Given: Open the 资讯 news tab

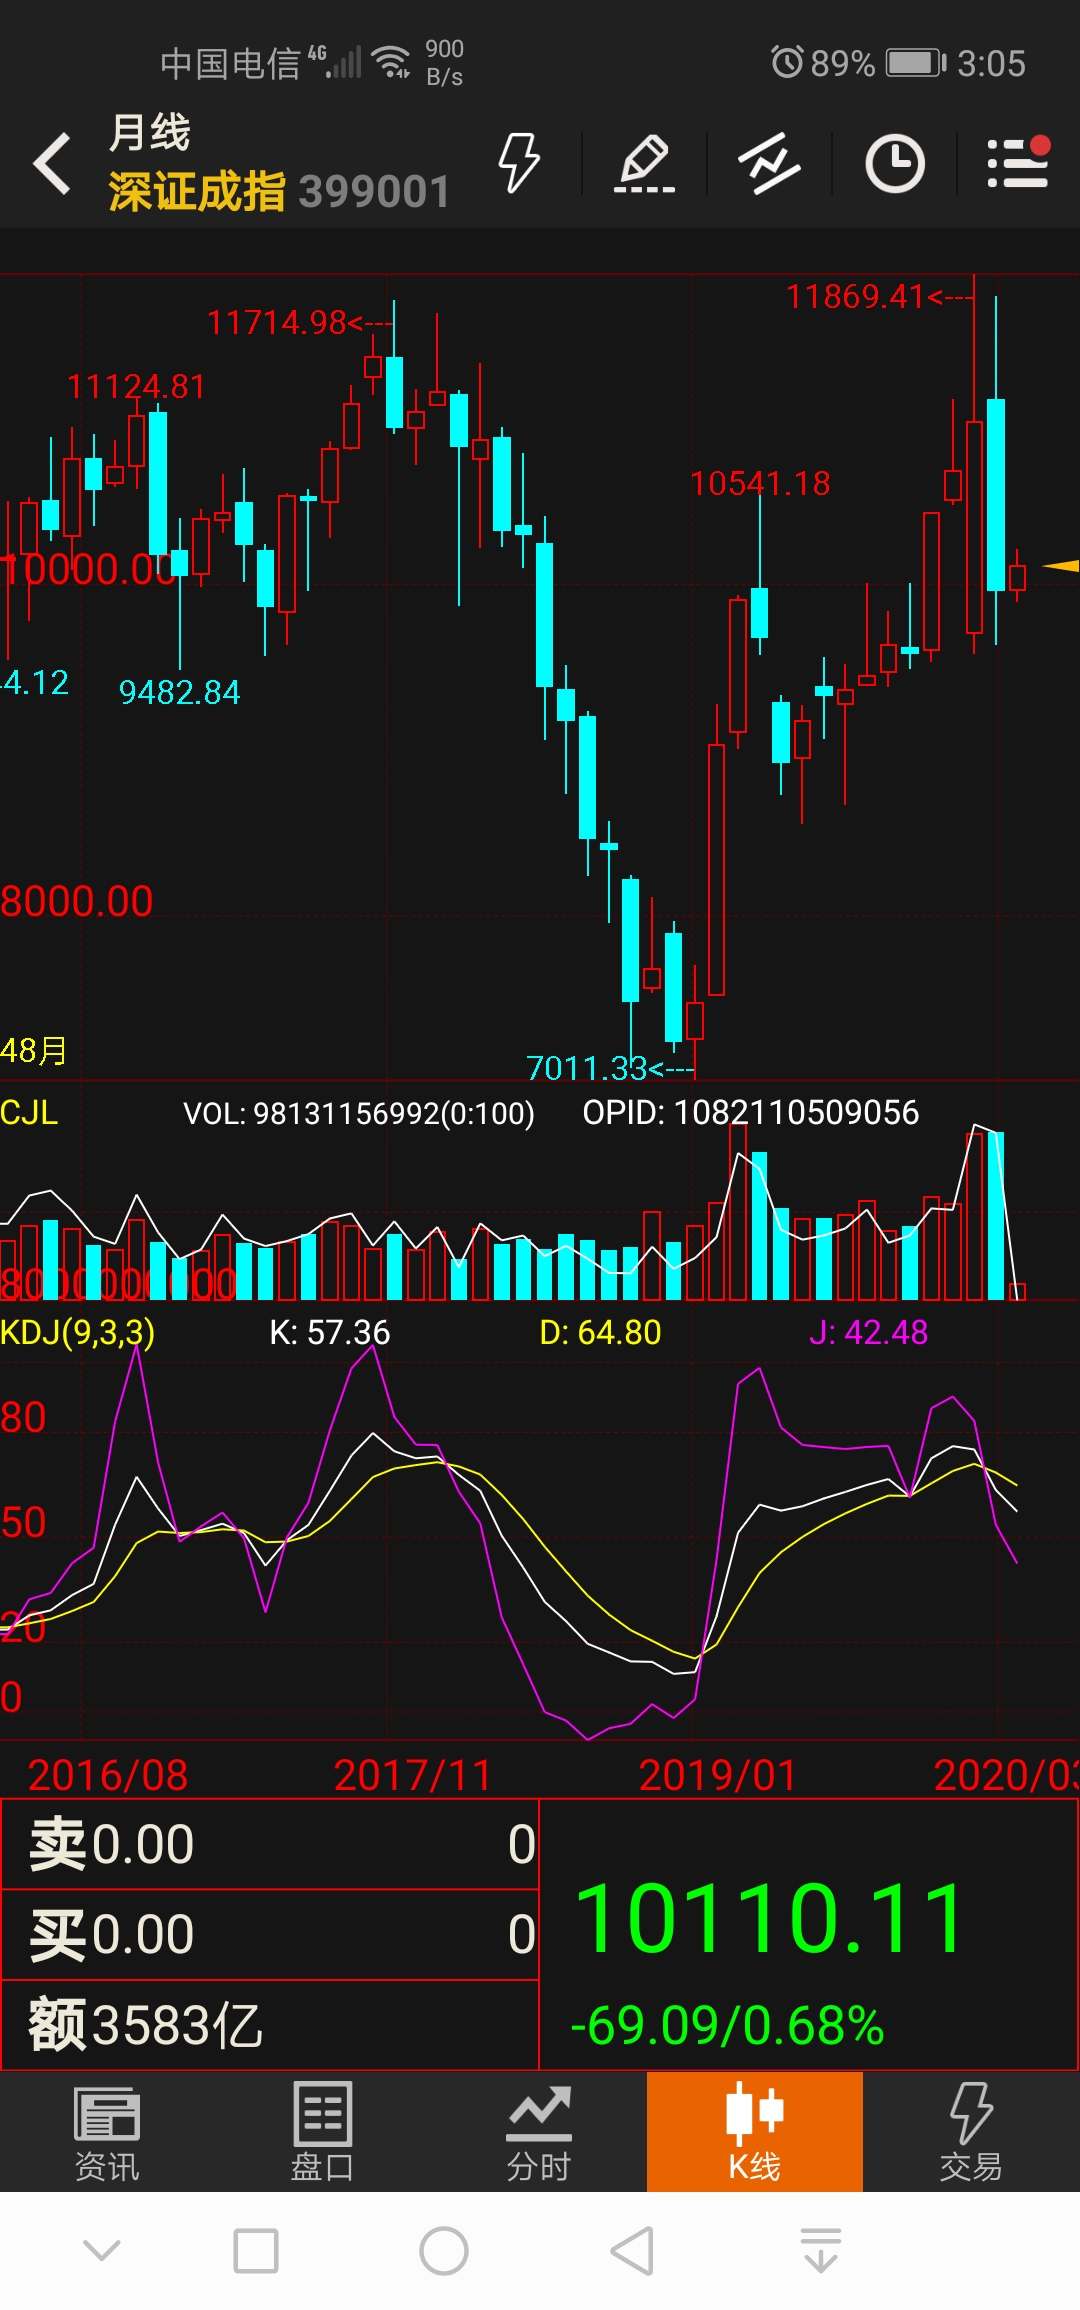Looking at the screenshot, I should coord(107,2132).
